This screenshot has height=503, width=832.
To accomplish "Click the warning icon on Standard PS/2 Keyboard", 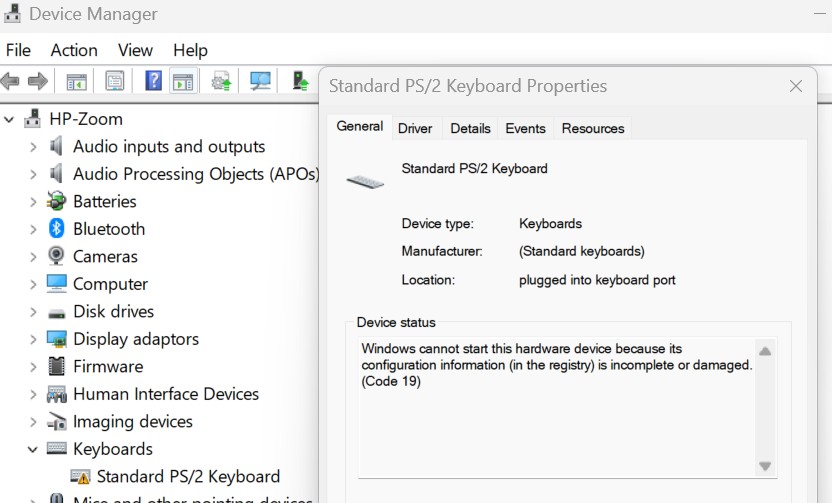I will point(80,476).
